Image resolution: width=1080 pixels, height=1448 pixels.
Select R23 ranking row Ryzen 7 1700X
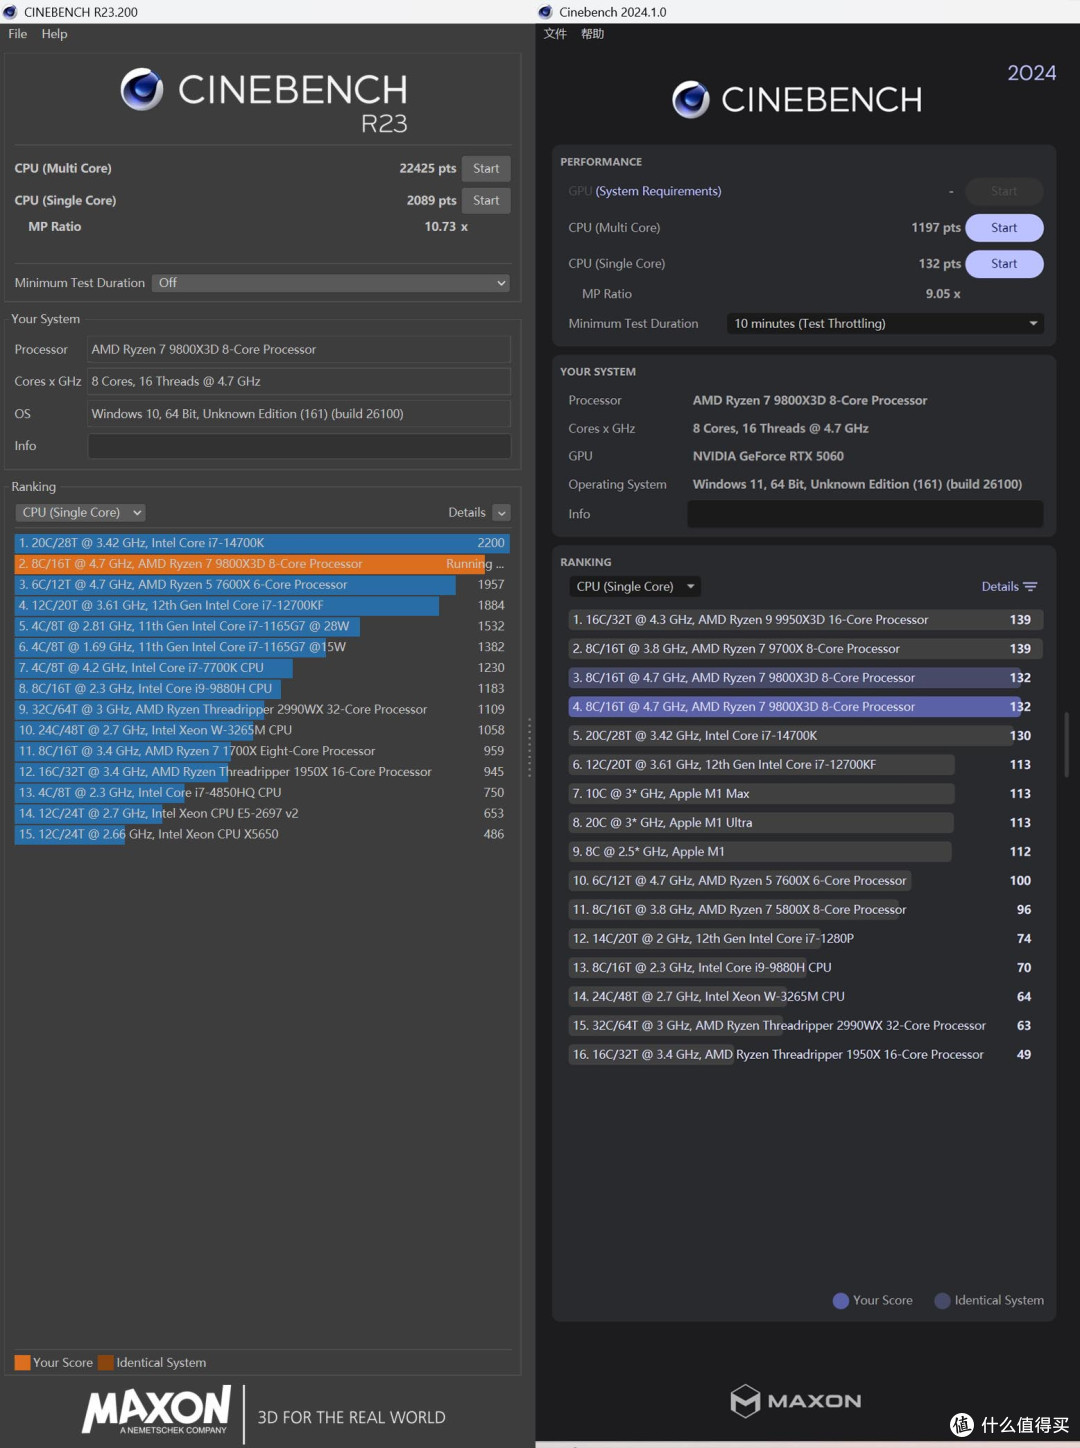(x=262, y=751)
